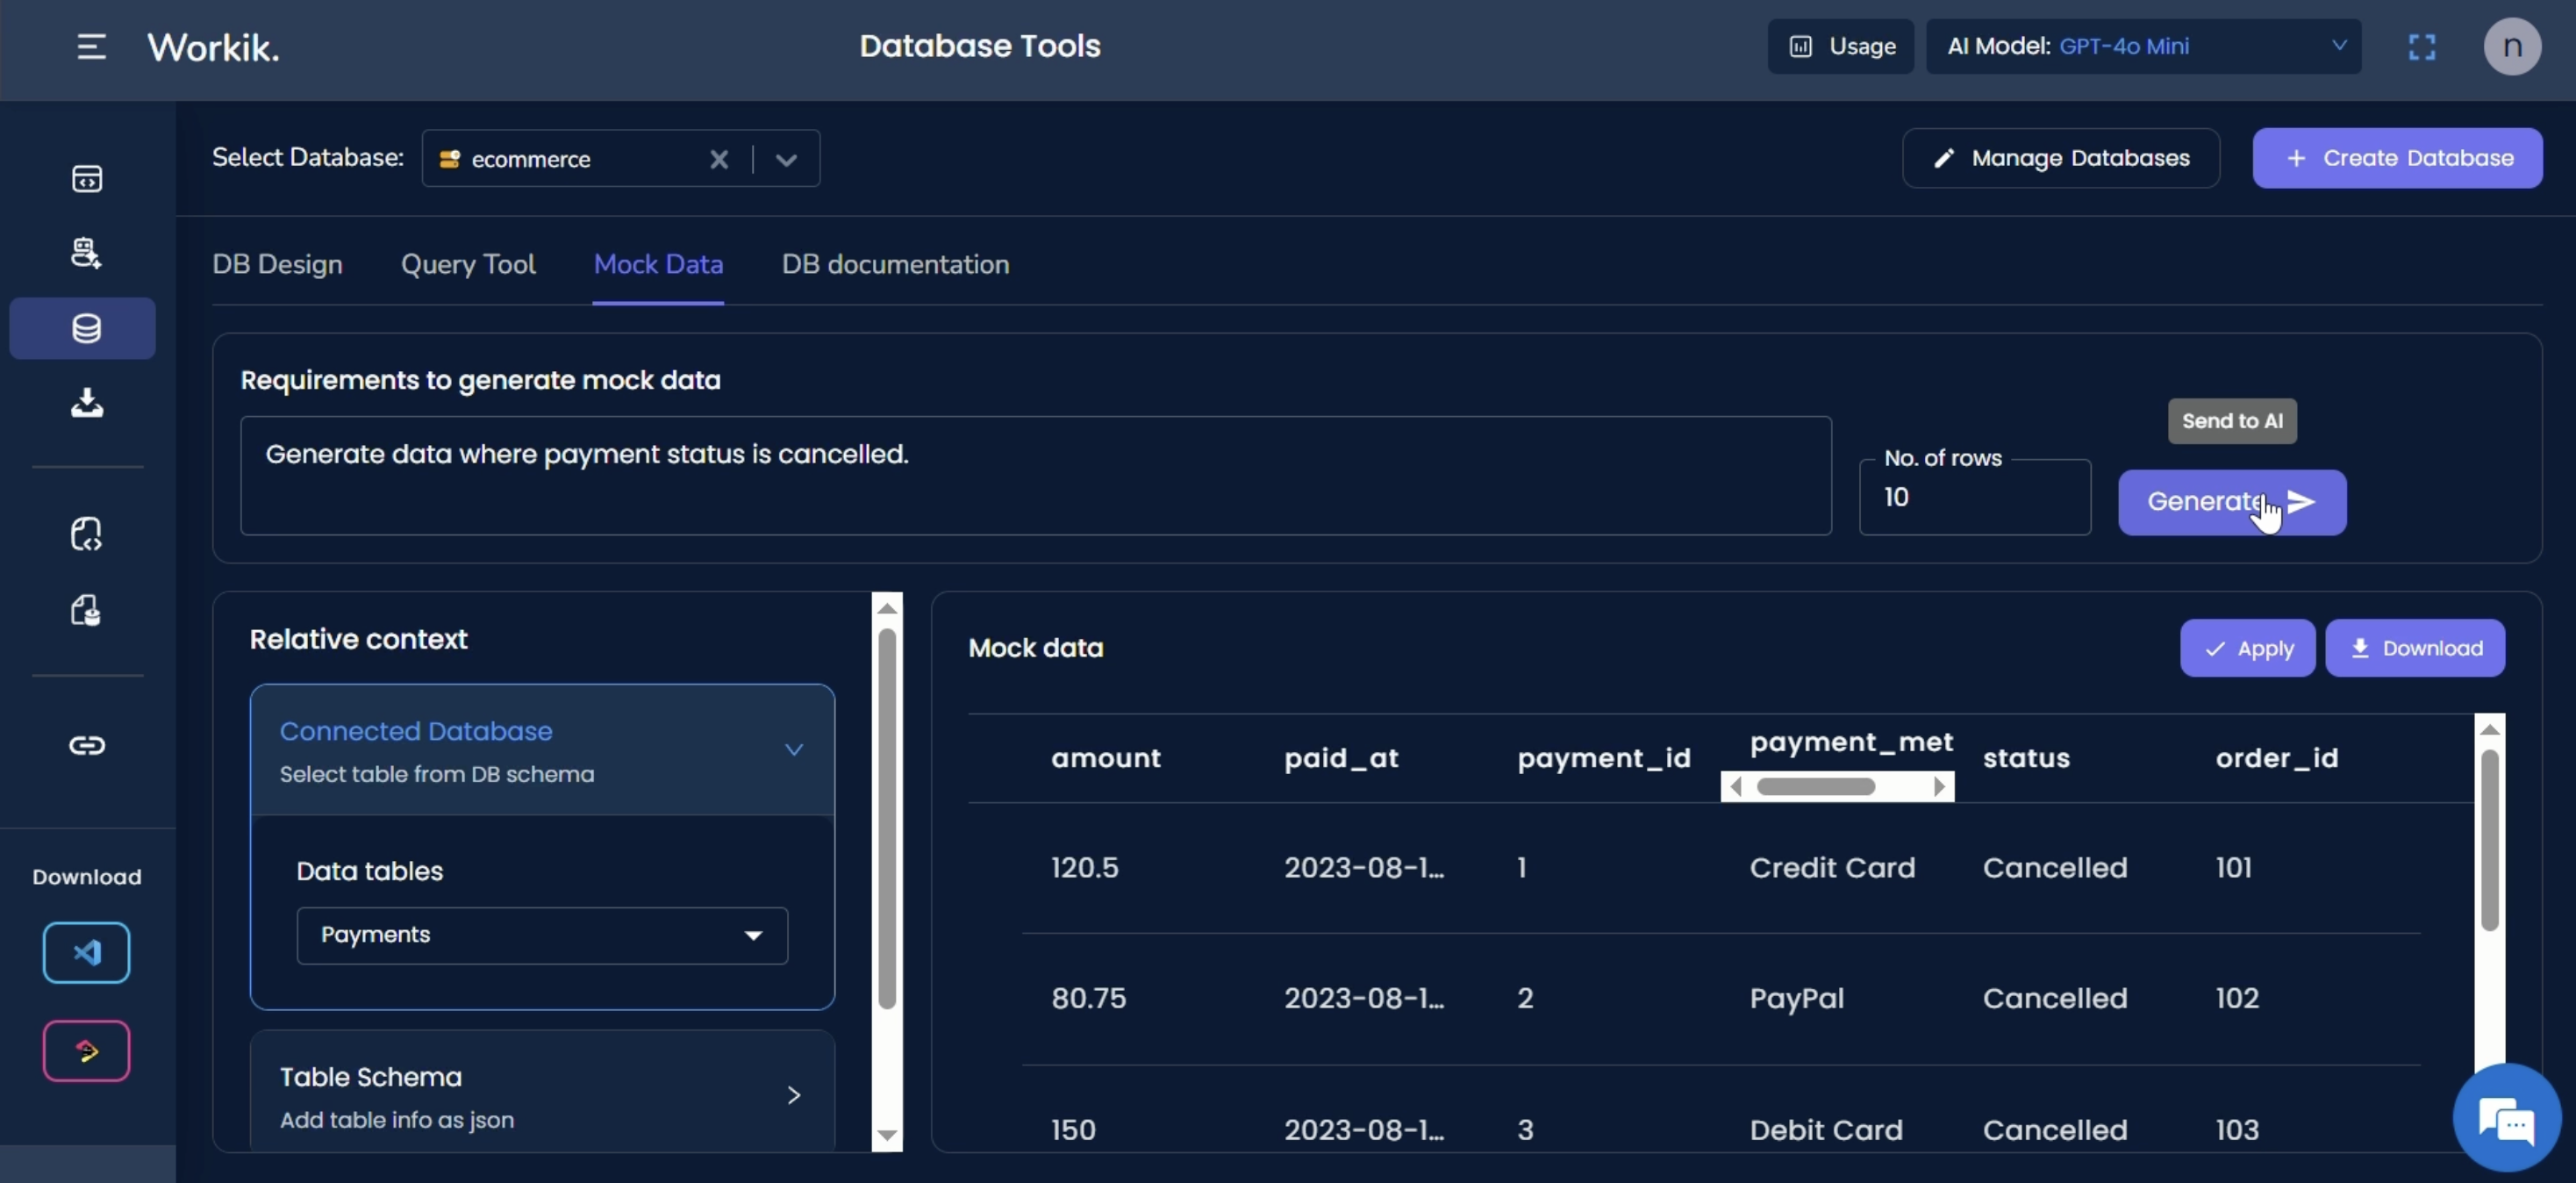The width and height of the screenshot is (2576, 1183).
Task: Click the payment_method column horizontal scrollbar
Action: [1815, 787]
